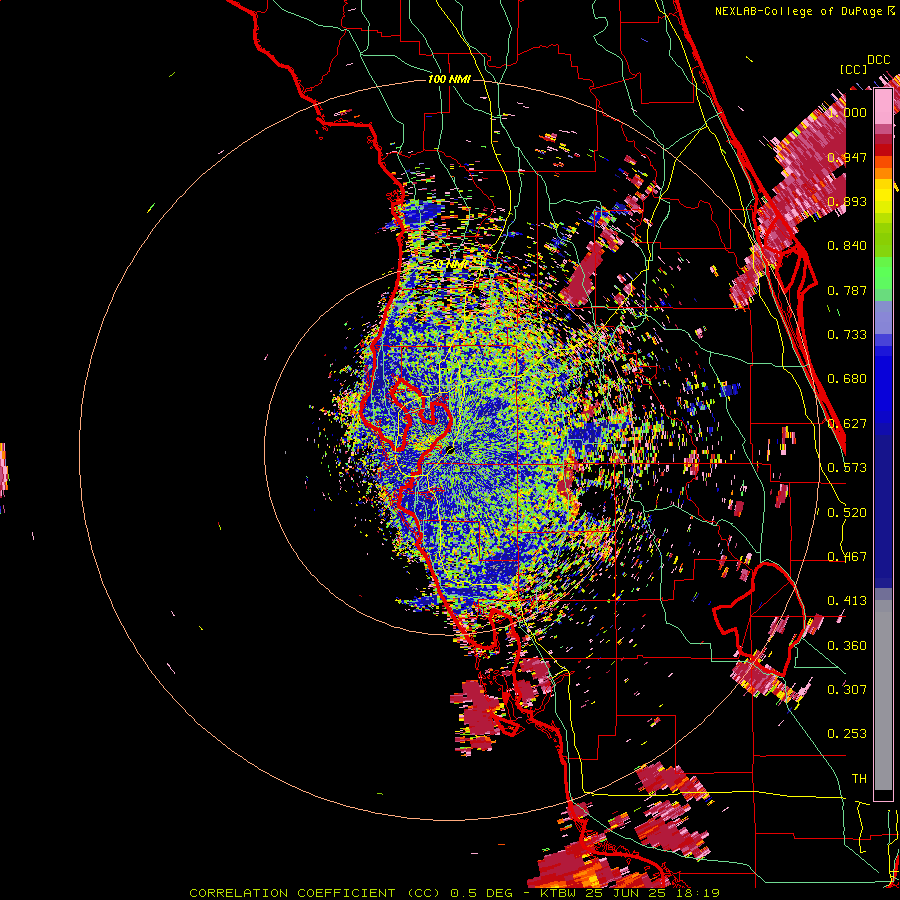The image size is (900, 900).
Task: Click the 0.520 value on the color scale
Action: click(x=847, y=513)
